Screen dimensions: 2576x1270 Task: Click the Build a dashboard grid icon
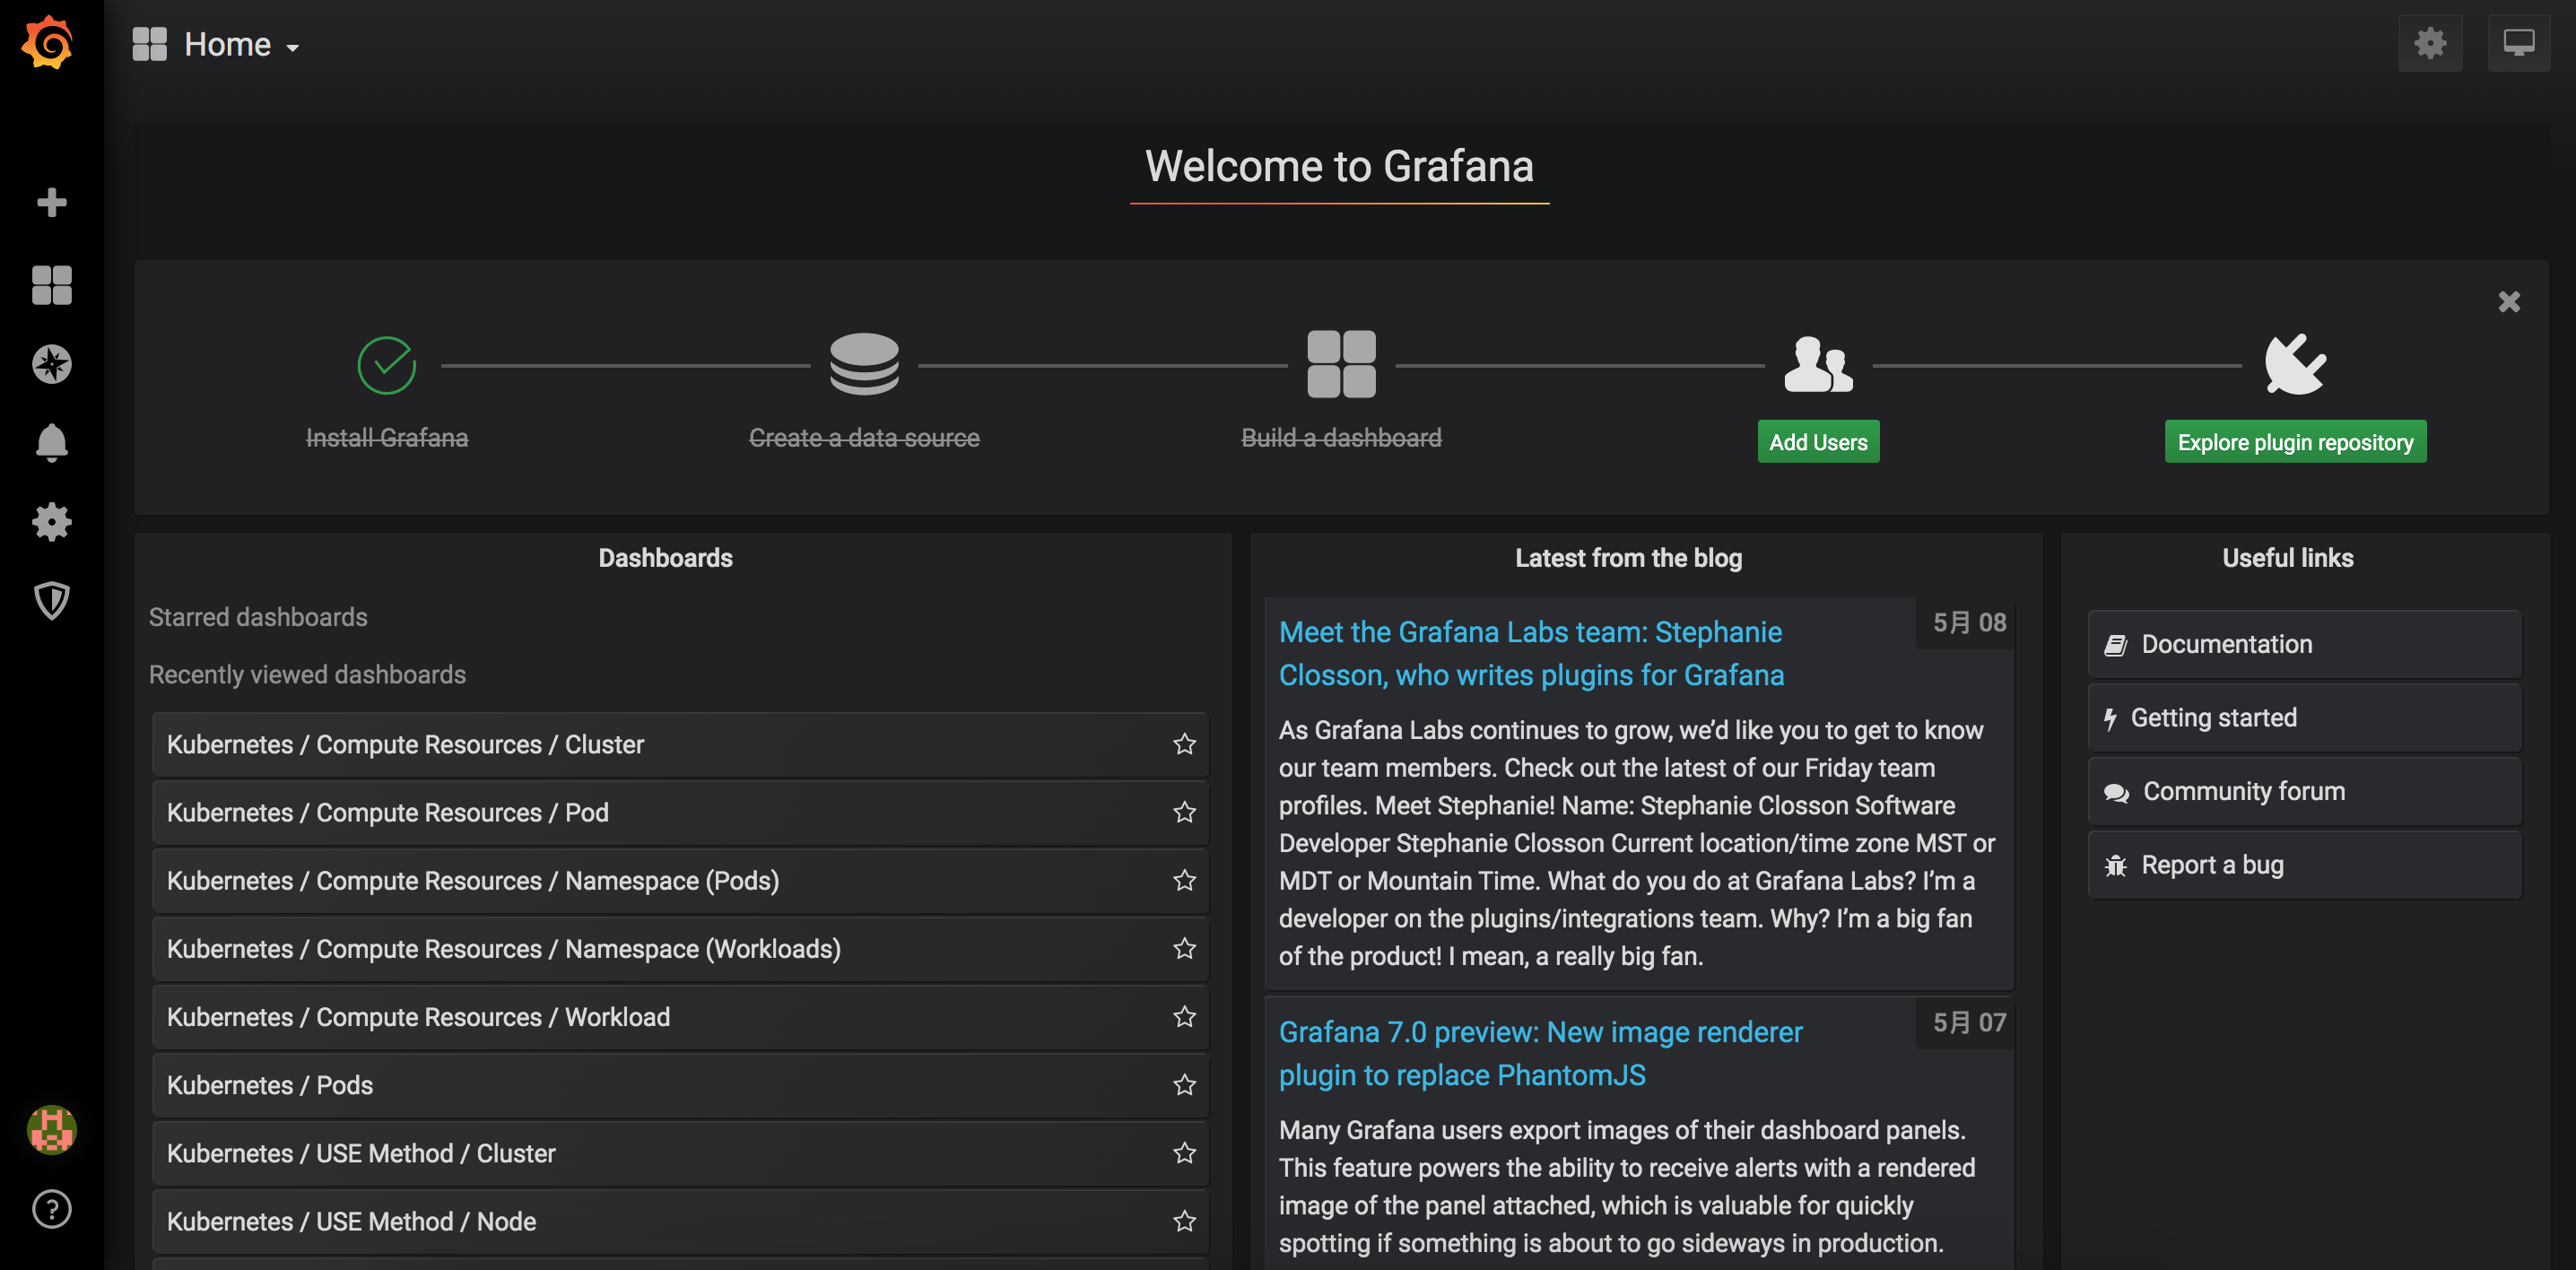[x=1341, y=364]
